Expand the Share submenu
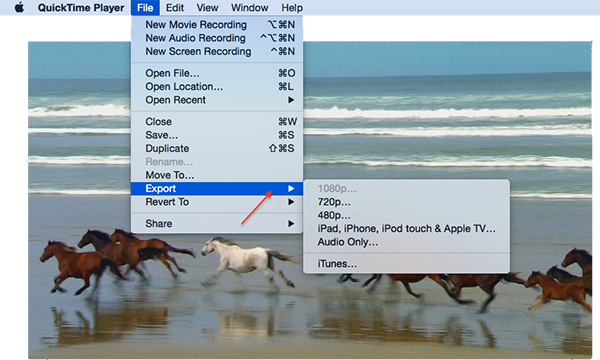 [x=217, y=223]
